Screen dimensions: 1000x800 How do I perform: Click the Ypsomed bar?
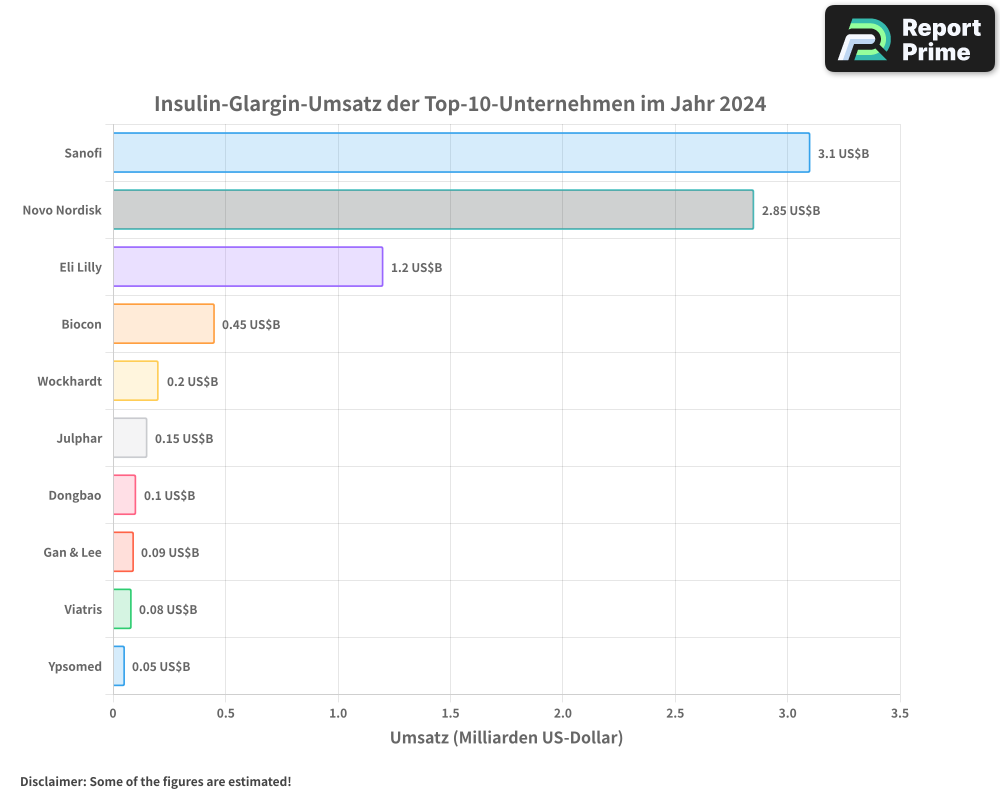119,666
